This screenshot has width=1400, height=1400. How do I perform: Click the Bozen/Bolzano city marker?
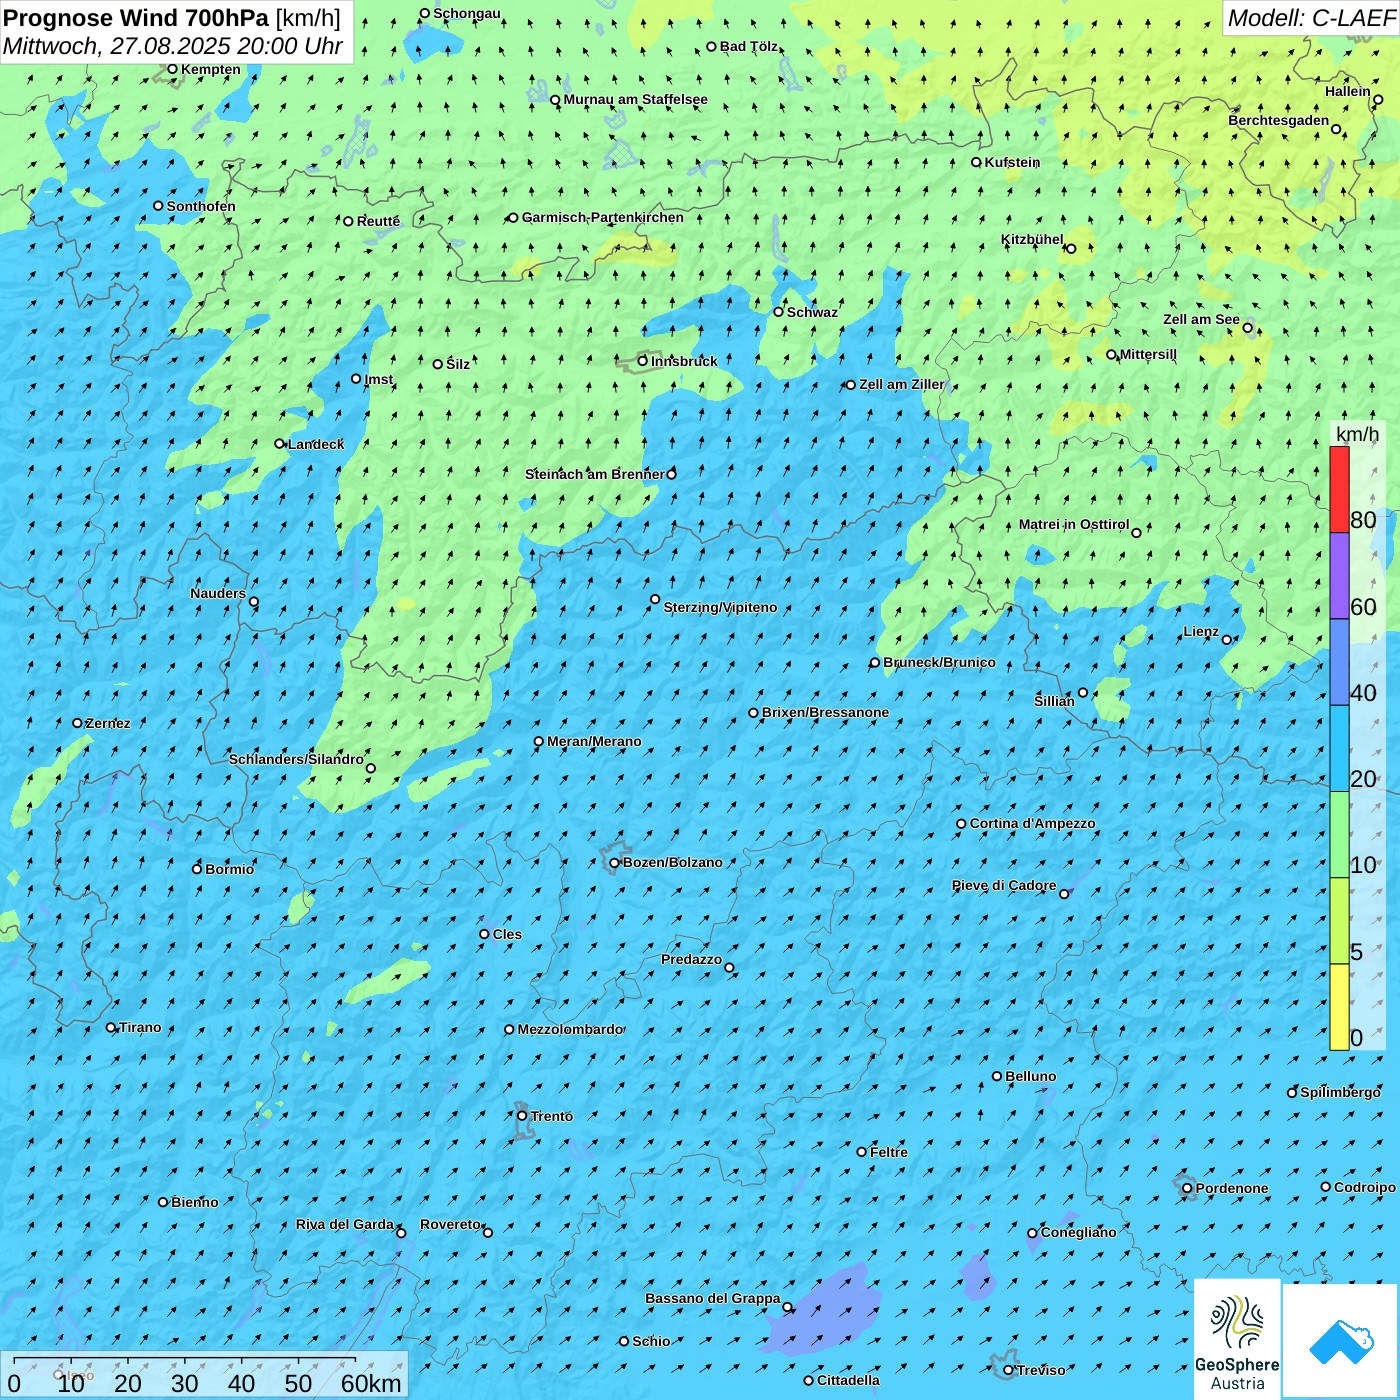click(x=615, y=863)
